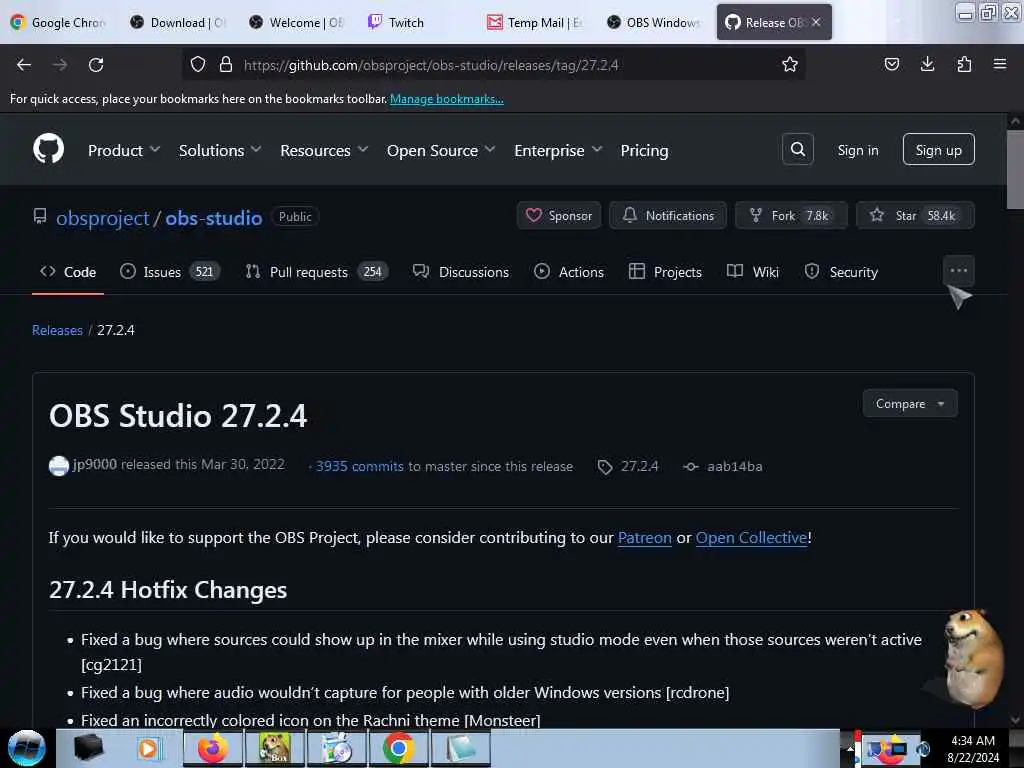This screenshot has height=768, width=1024.
Task: Click the Notifications button
Action: pos(667,216)
